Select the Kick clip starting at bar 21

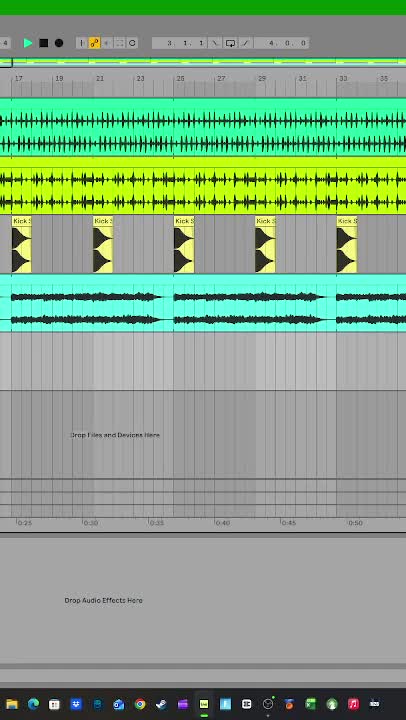tap(103, 244)
